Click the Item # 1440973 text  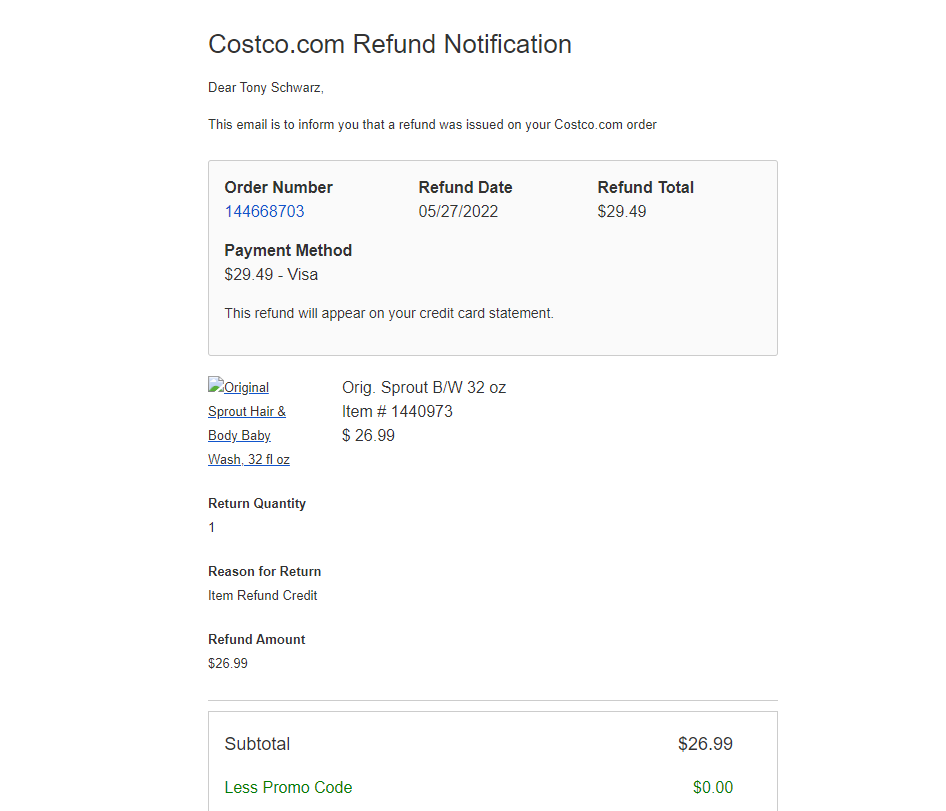[397, 412]
